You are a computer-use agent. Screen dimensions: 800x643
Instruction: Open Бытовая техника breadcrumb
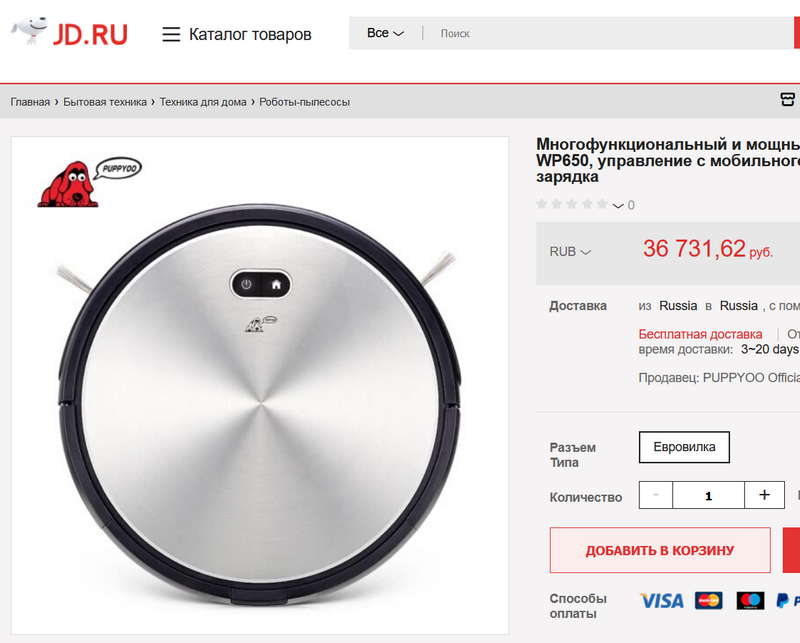tap(105, 102)
